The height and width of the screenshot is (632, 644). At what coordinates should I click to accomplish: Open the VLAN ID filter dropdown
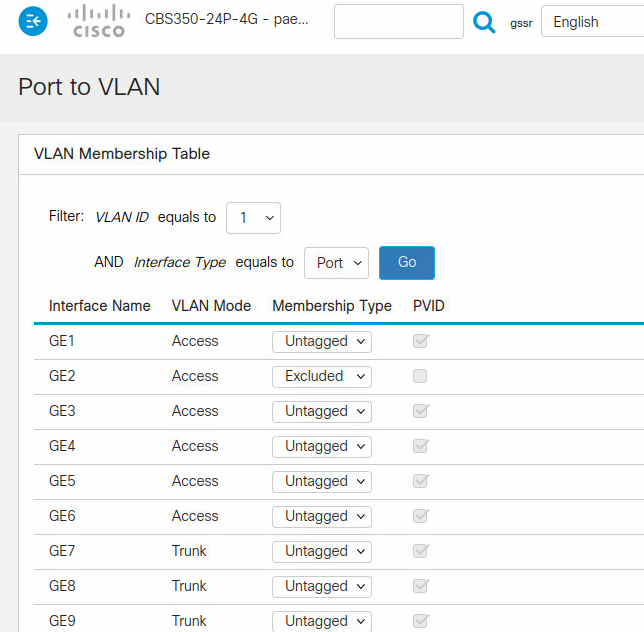[253, 218]
